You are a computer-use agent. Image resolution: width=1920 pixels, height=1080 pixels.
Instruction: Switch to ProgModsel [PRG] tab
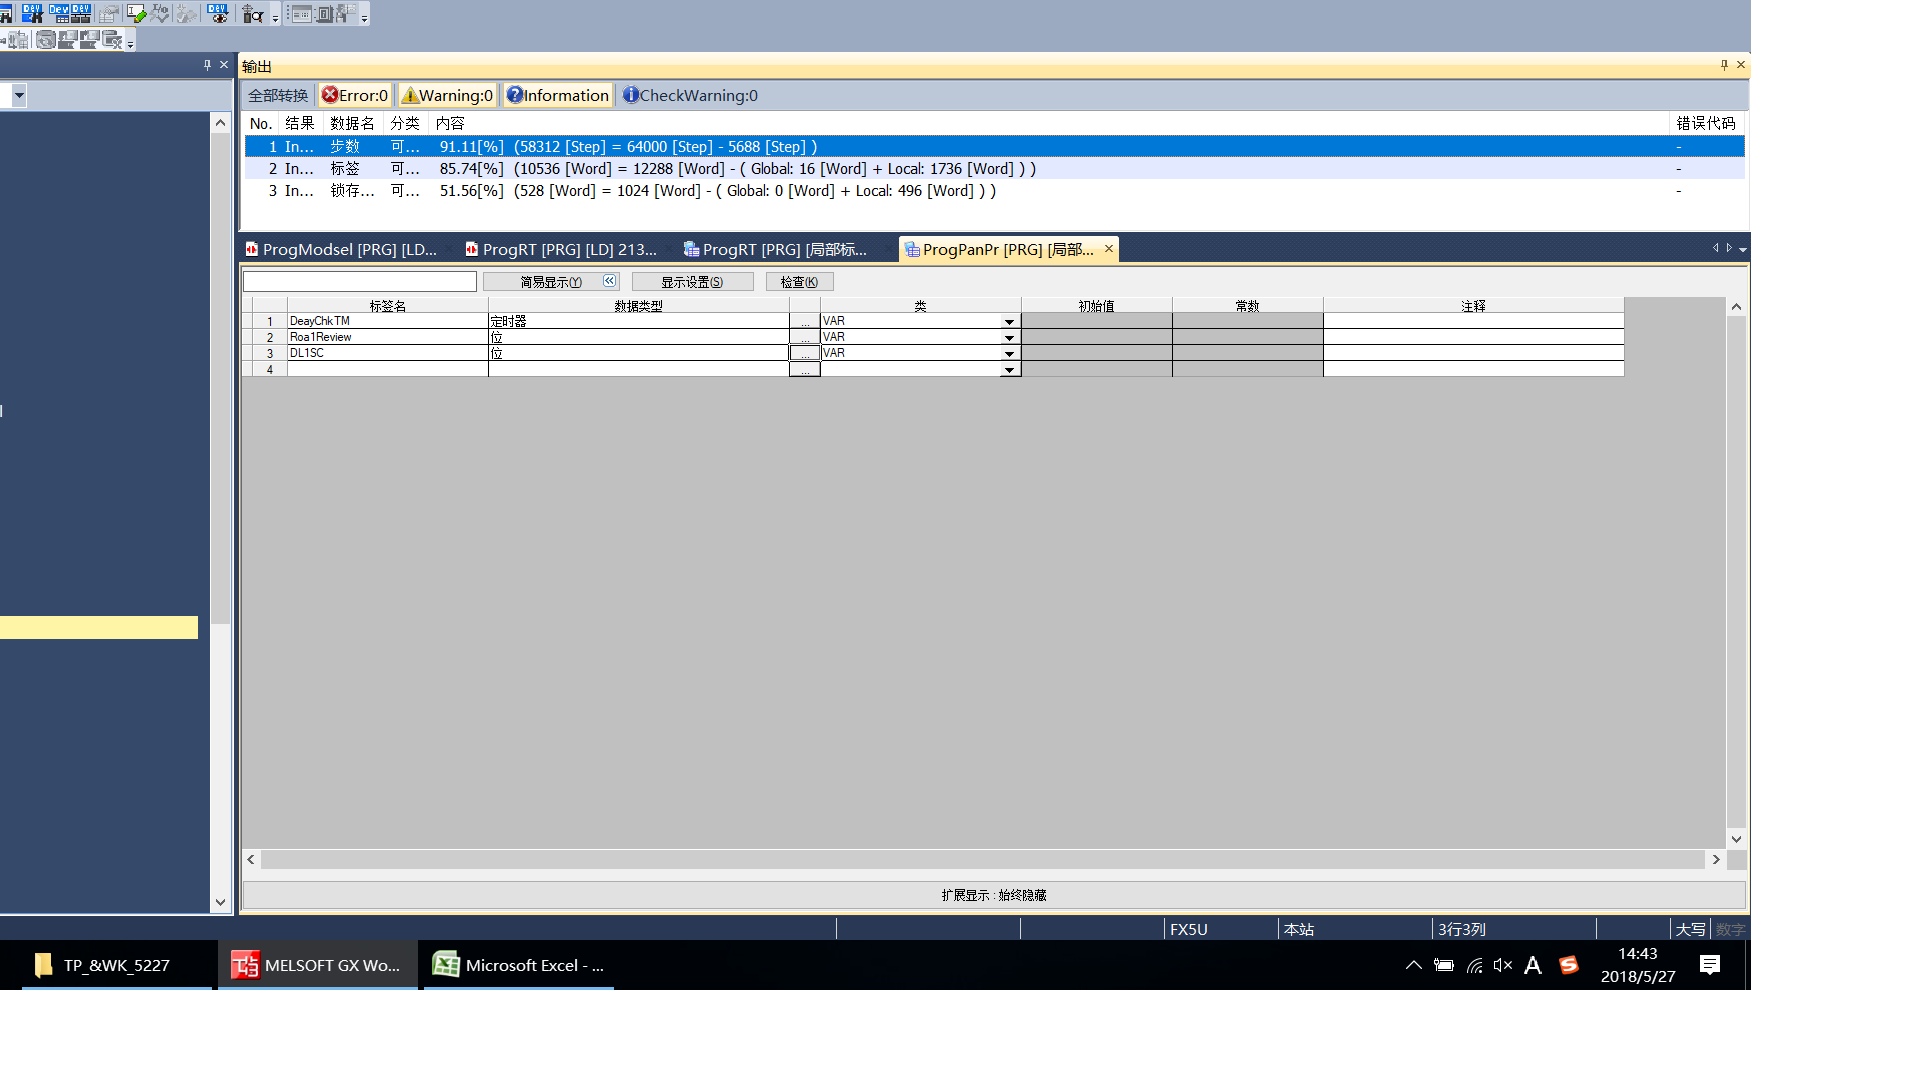click(x=342, y=249)
